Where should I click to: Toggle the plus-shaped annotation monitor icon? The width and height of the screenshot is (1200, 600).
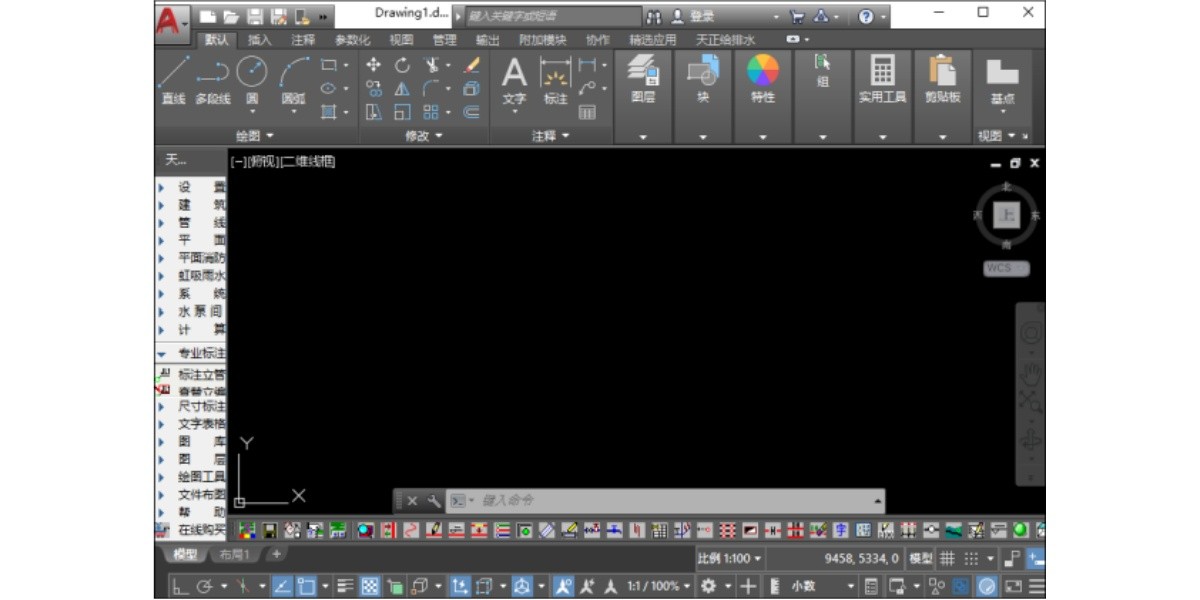[748, 587]
